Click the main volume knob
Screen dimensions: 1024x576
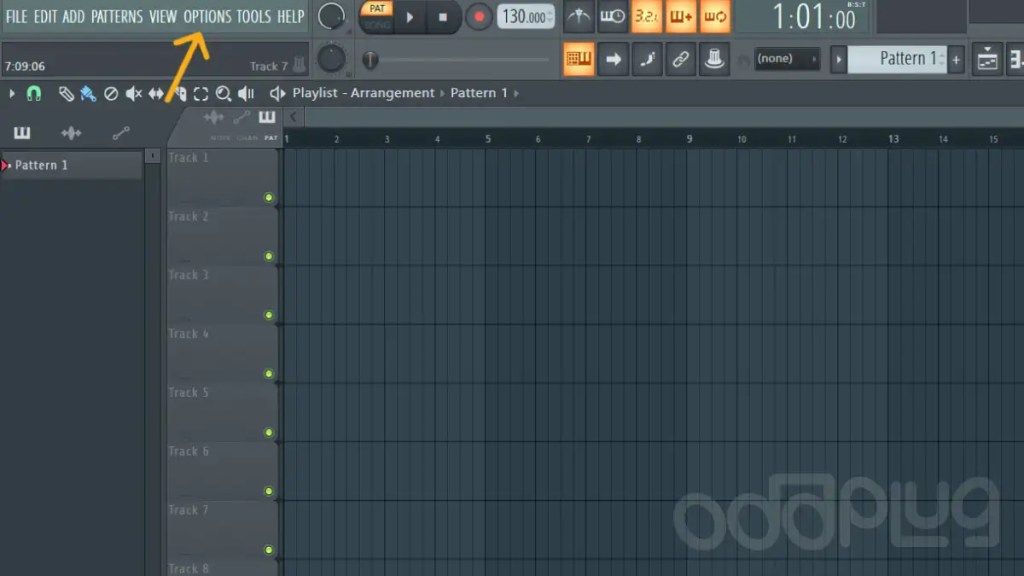pyautogui.click(x=331, y=16)
